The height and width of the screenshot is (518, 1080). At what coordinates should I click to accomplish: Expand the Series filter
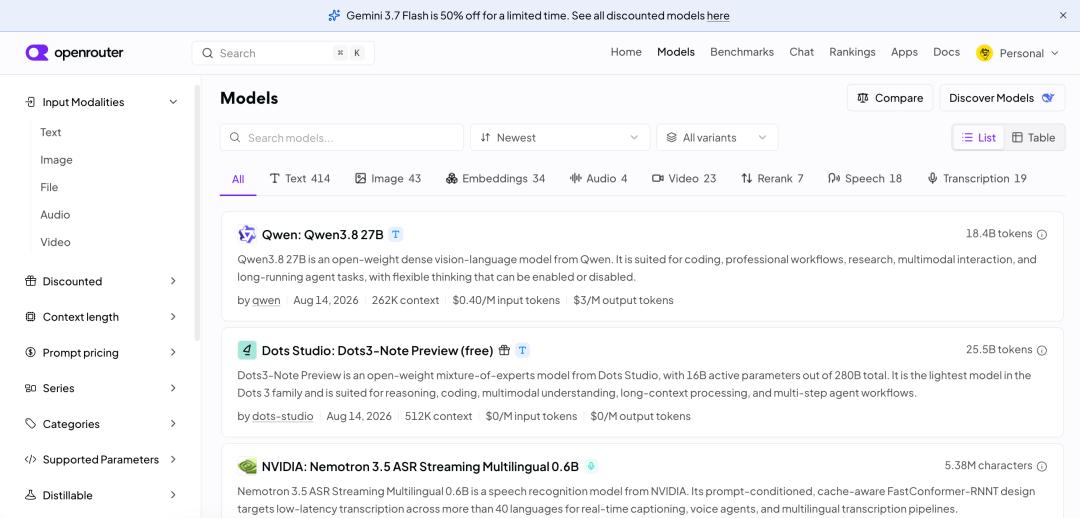click(x=101, y=388)
